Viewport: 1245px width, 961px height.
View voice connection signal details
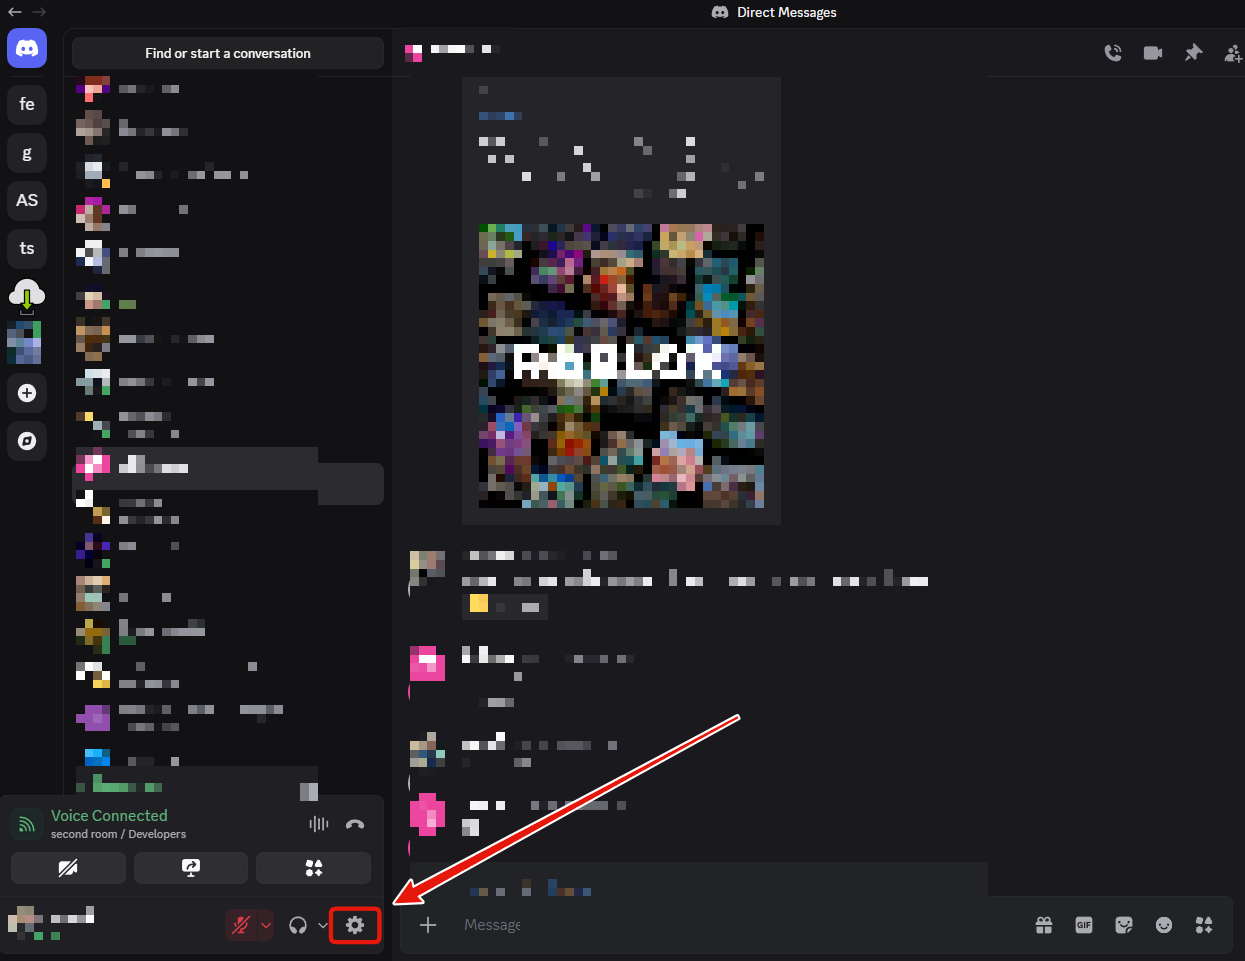(x=27, y=824)
